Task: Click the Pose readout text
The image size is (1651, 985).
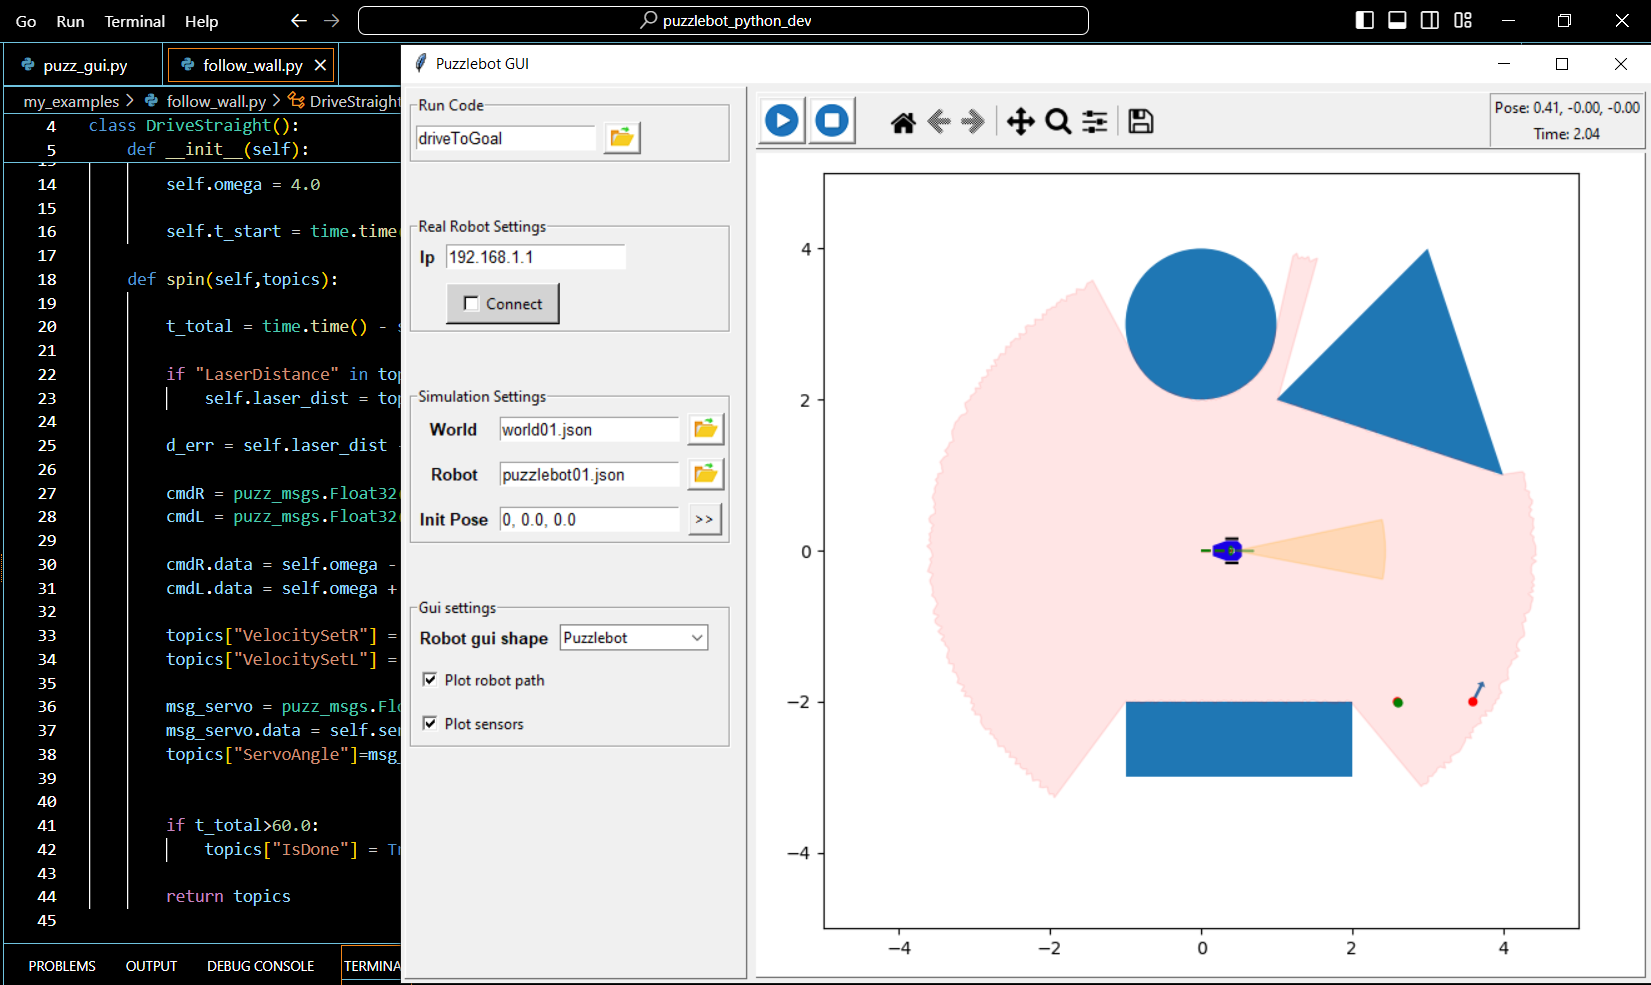Action: click(1567, 107)
